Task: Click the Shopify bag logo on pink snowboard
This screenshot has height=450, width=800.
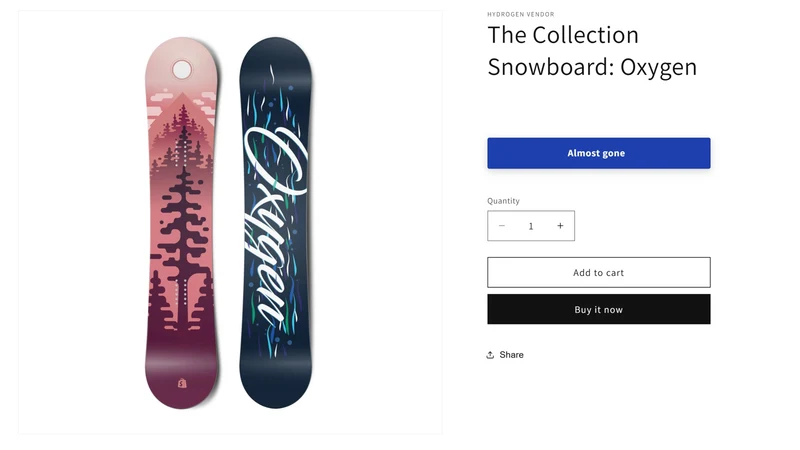Action: point(182,383)
